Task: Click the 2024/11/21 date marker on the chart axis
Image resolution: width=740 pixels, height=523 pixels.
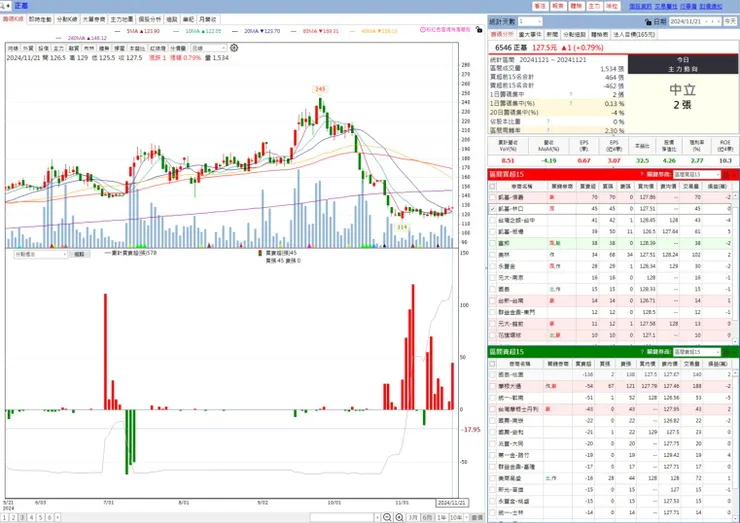Action: click(452, 503)
